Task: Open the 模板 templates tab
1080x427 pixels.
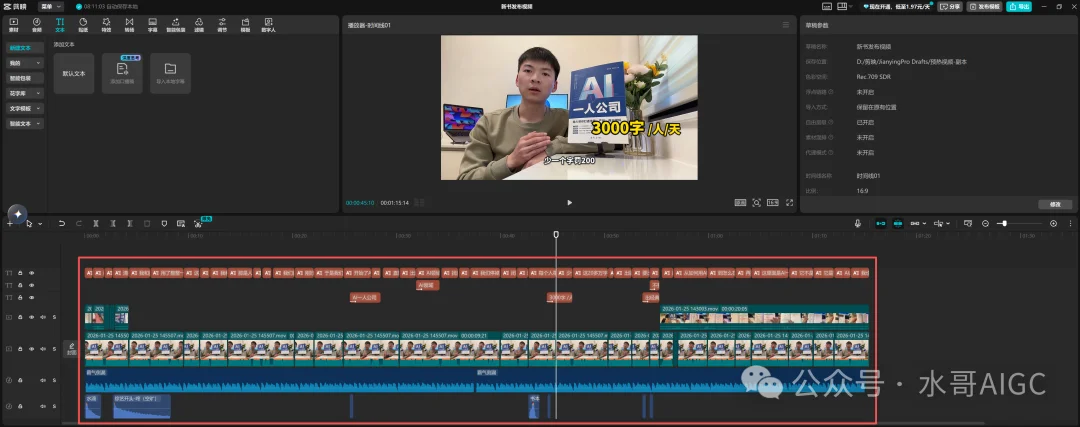Action: [x=245, y=25]
